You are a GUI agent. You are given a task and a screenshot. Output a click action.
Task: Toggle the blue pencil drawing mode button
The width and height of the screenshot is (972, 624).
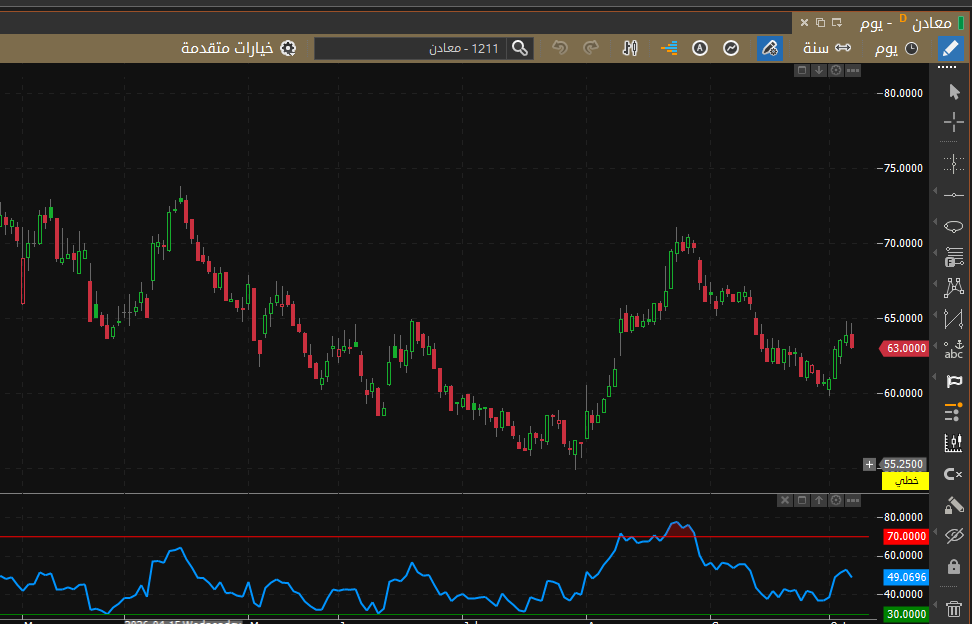tap(951, 48)
